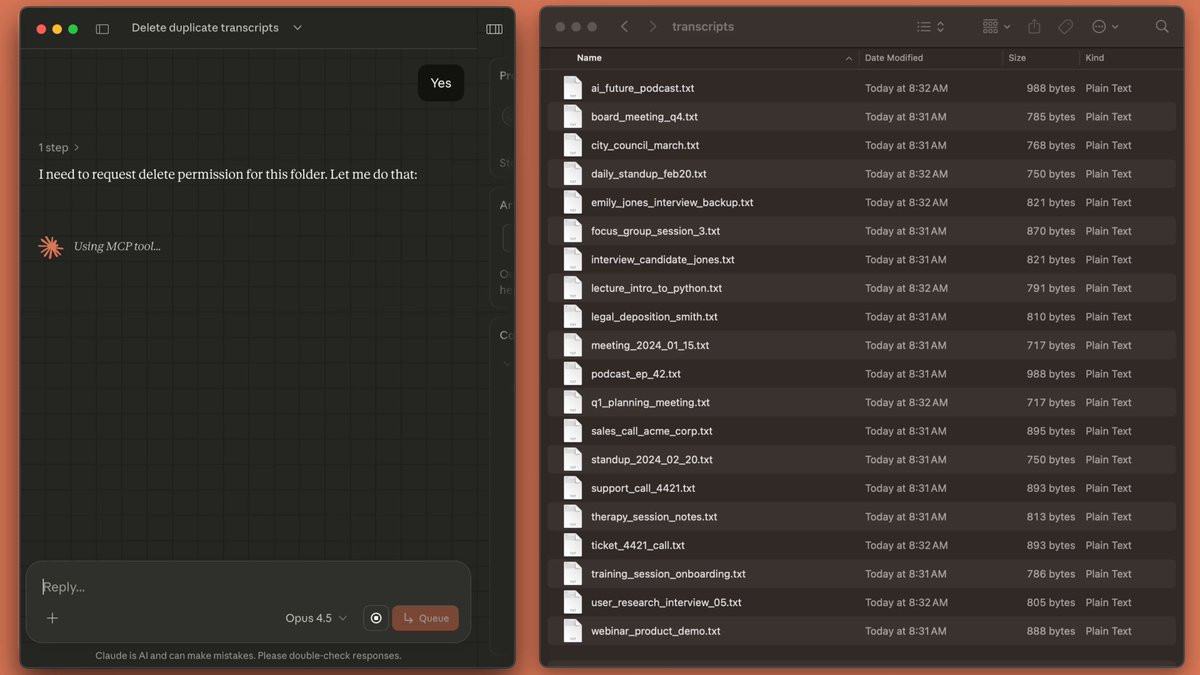Select webinar_product_demo.txt file name
The image size is (1200, 675).
[x=656, y=631]
